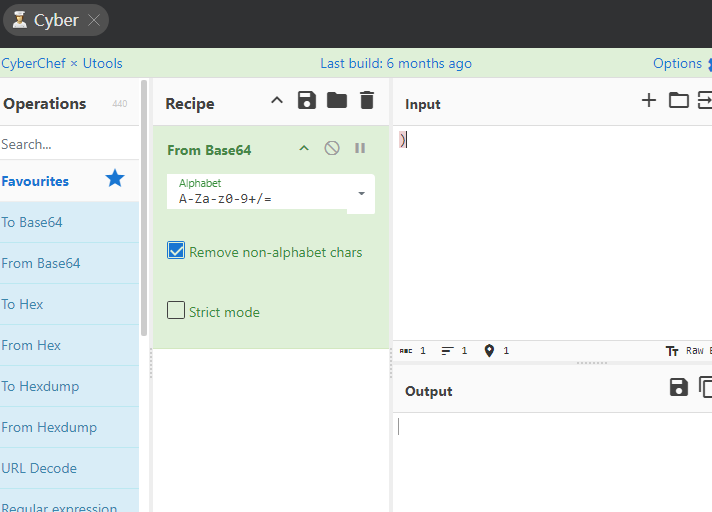Load a recipe using the folder icon
The height and width of the screenshot is (512, 712).
(x=337, y=100)
